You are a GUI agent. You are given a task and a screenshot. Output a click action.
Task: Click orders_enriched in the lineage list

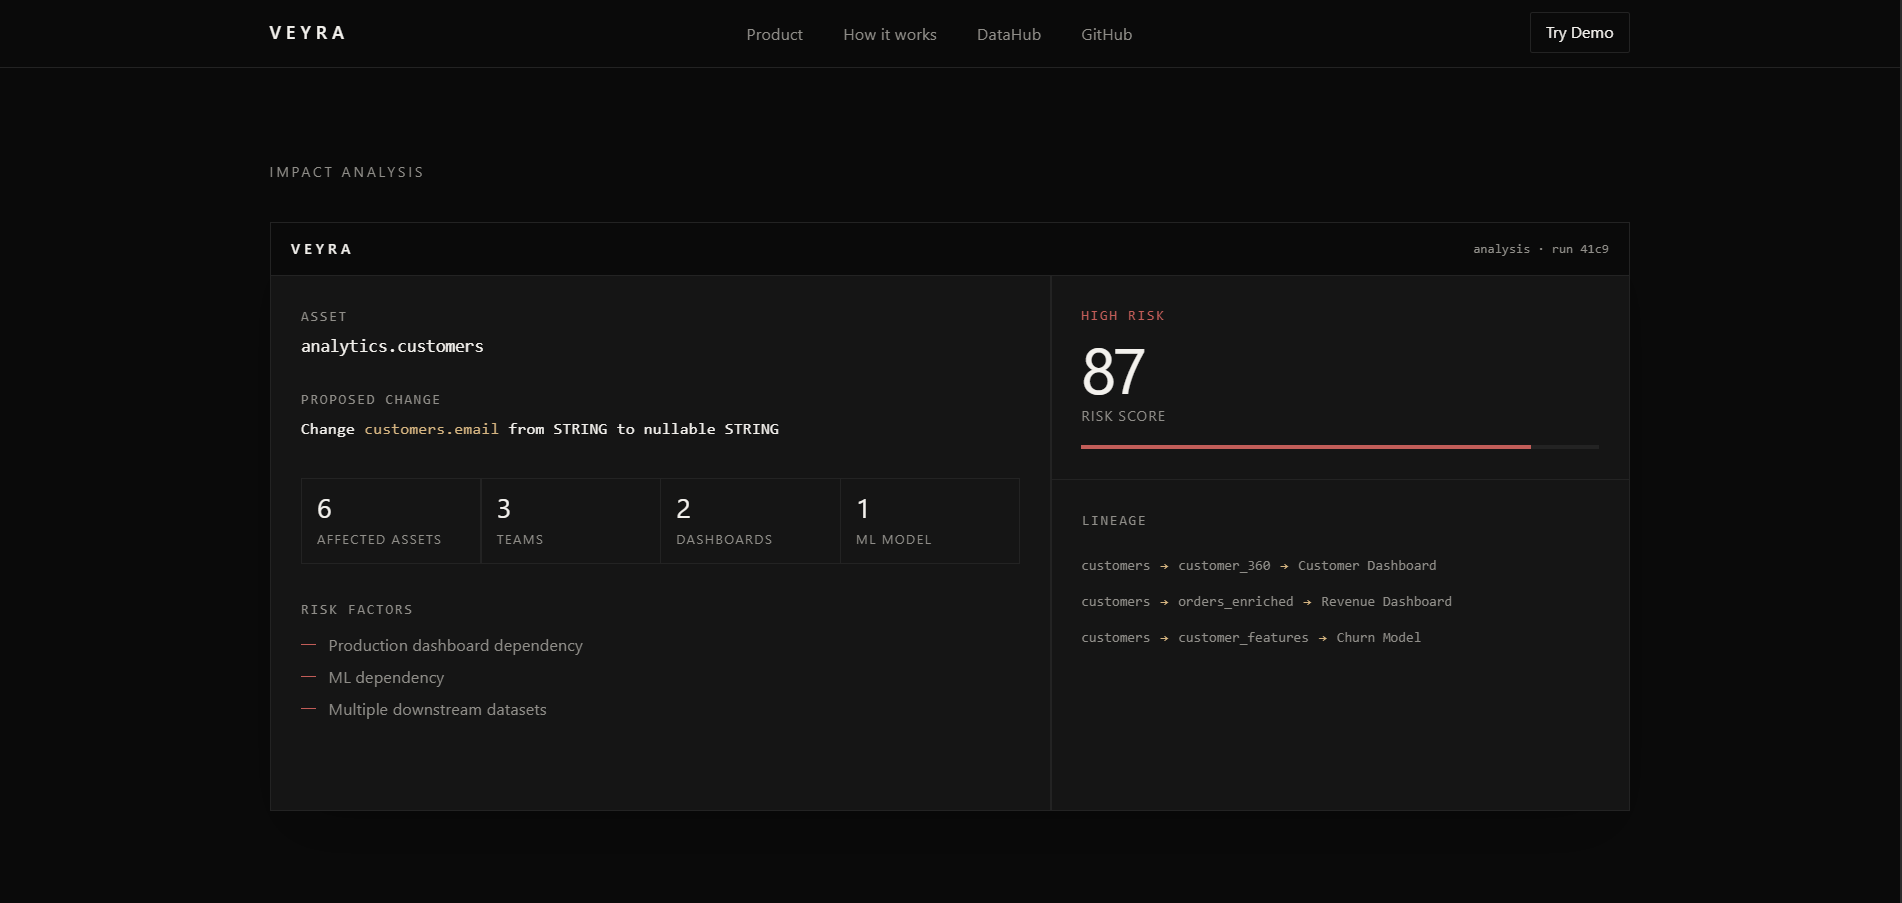coord(1236,602)
